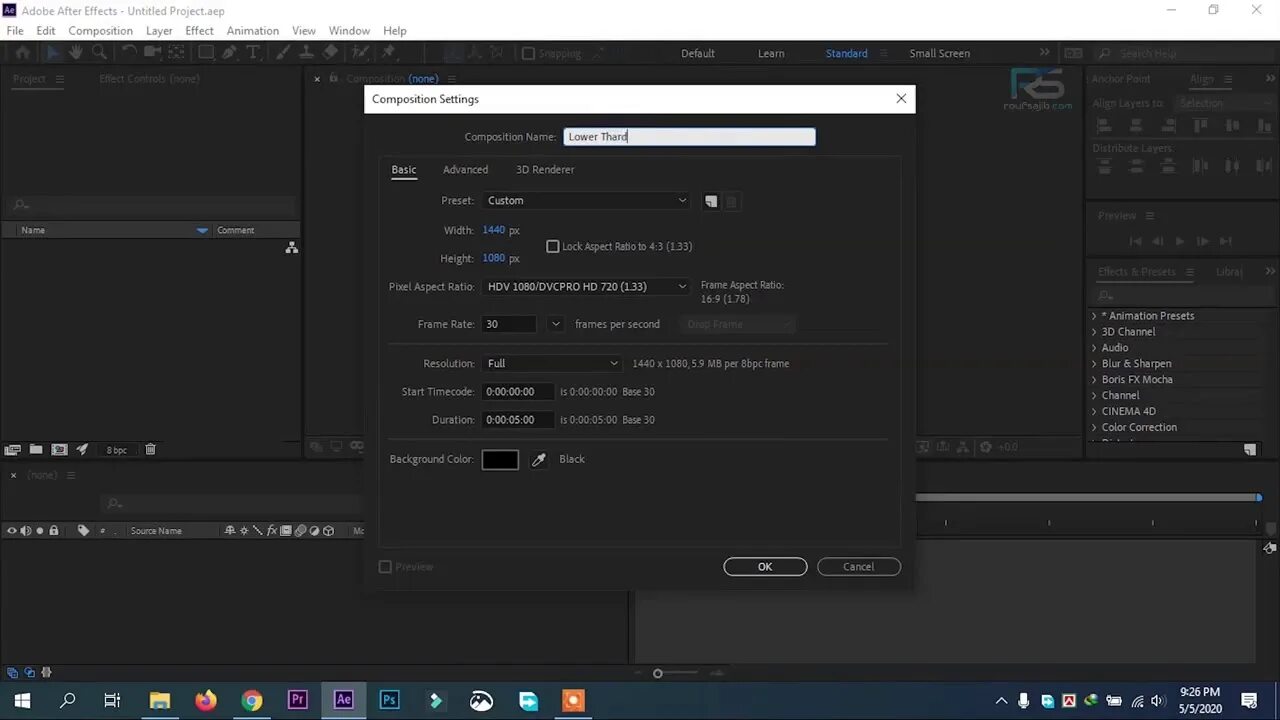Screen dimensions: 1280x720
Task: Toggle Lock Aspect Ratio to 4:3 checkbox
Action: (553, 246)
